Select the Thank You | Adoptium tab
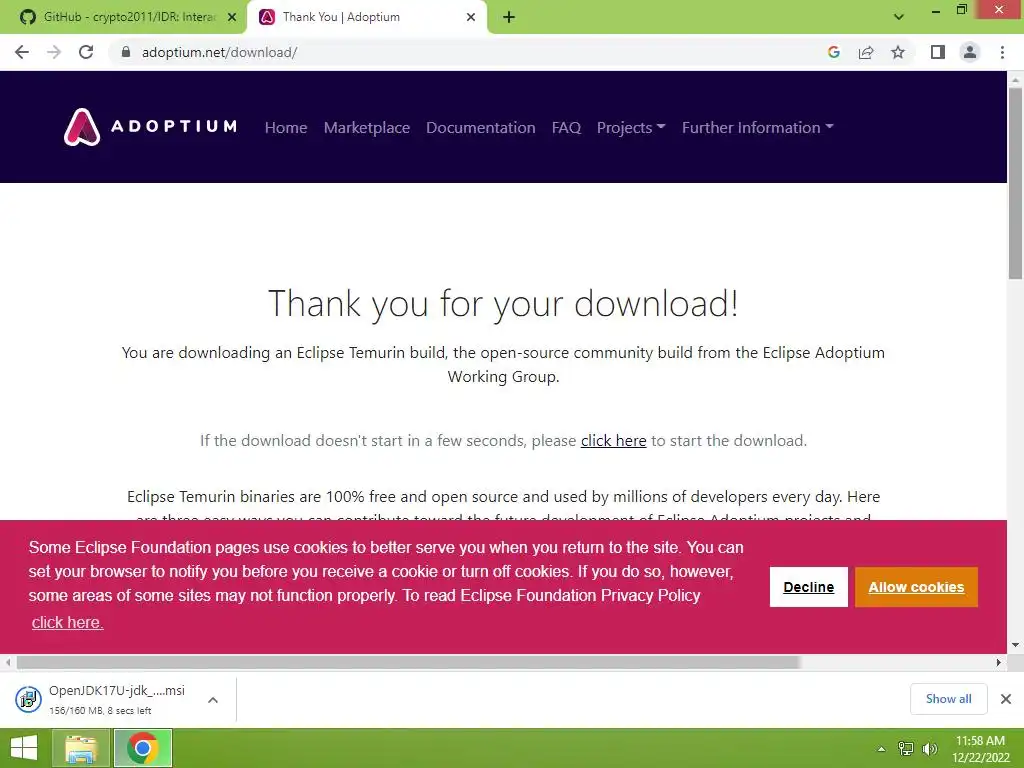Screen dimensions: 1024x768 pos(366,17)
